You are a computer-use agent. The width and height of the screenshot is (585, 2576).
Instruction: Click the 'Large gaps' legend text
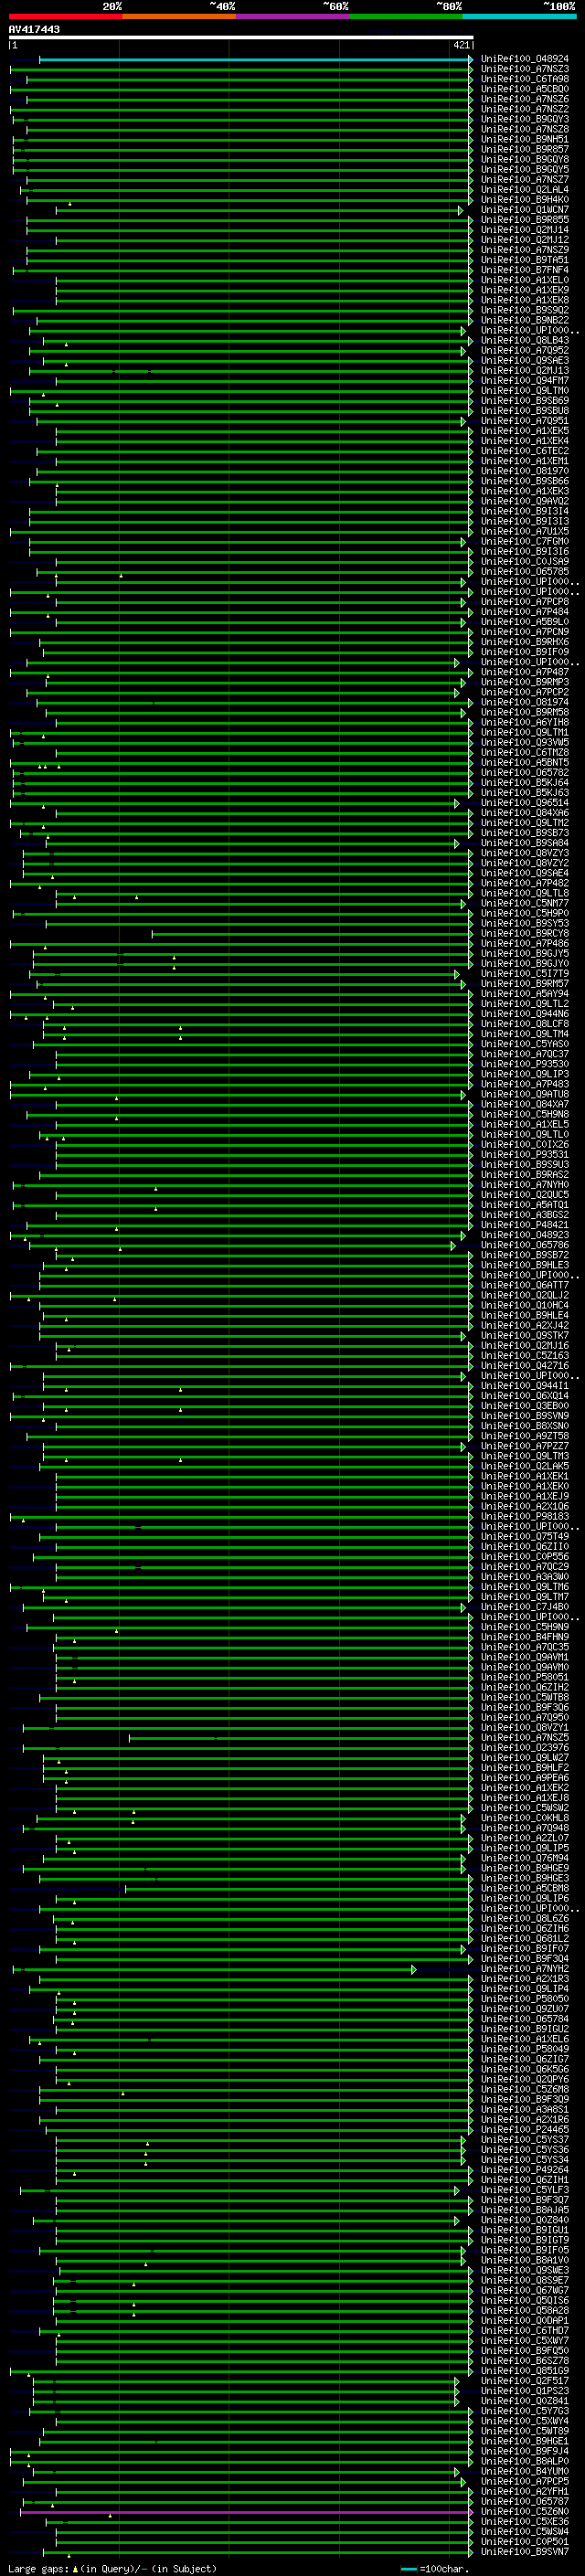click(x=39, y=2568)
